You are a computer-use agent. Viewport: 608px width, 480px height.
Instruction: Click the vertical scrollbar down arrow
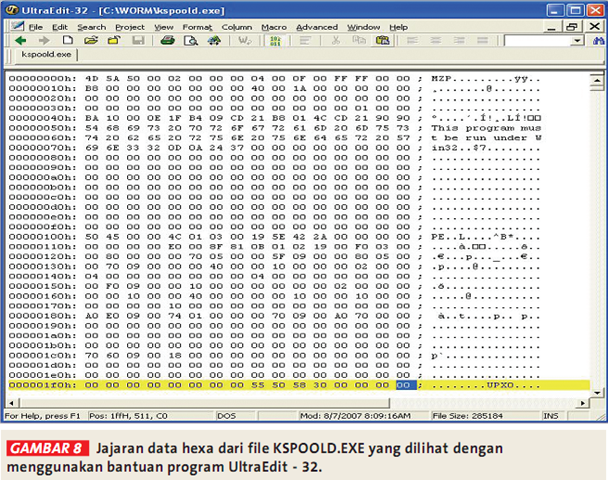point(597,393)
